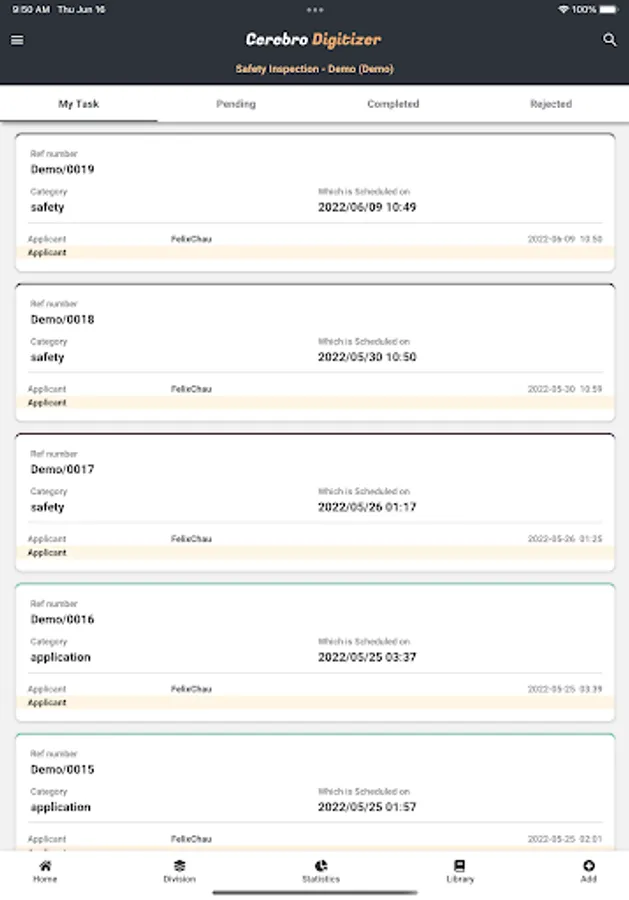This screenshot has width=629, height=900.
Task: Switch to the Pending tab
Action: 236,104
